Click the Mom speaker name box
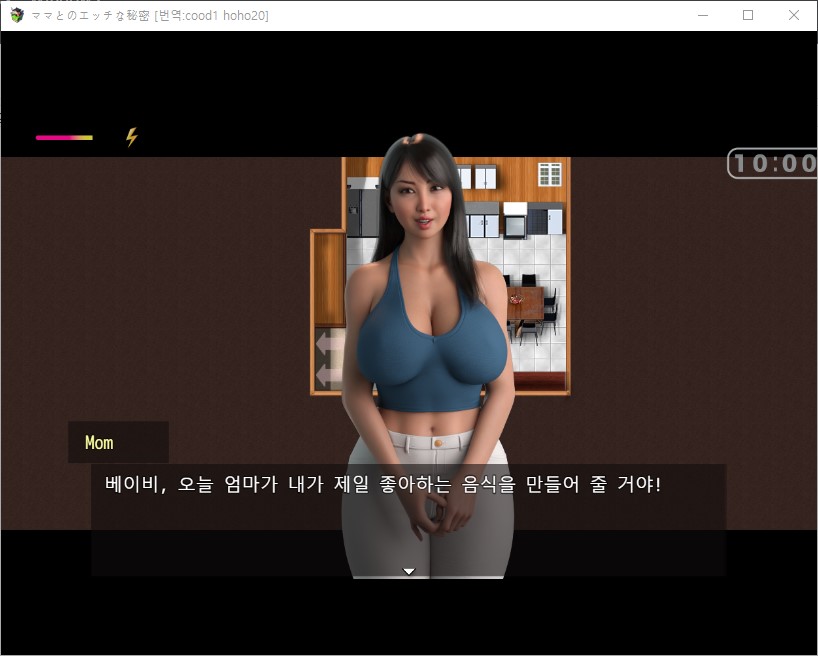Screen dimensions: 818x656 click(x=118, y=442)
